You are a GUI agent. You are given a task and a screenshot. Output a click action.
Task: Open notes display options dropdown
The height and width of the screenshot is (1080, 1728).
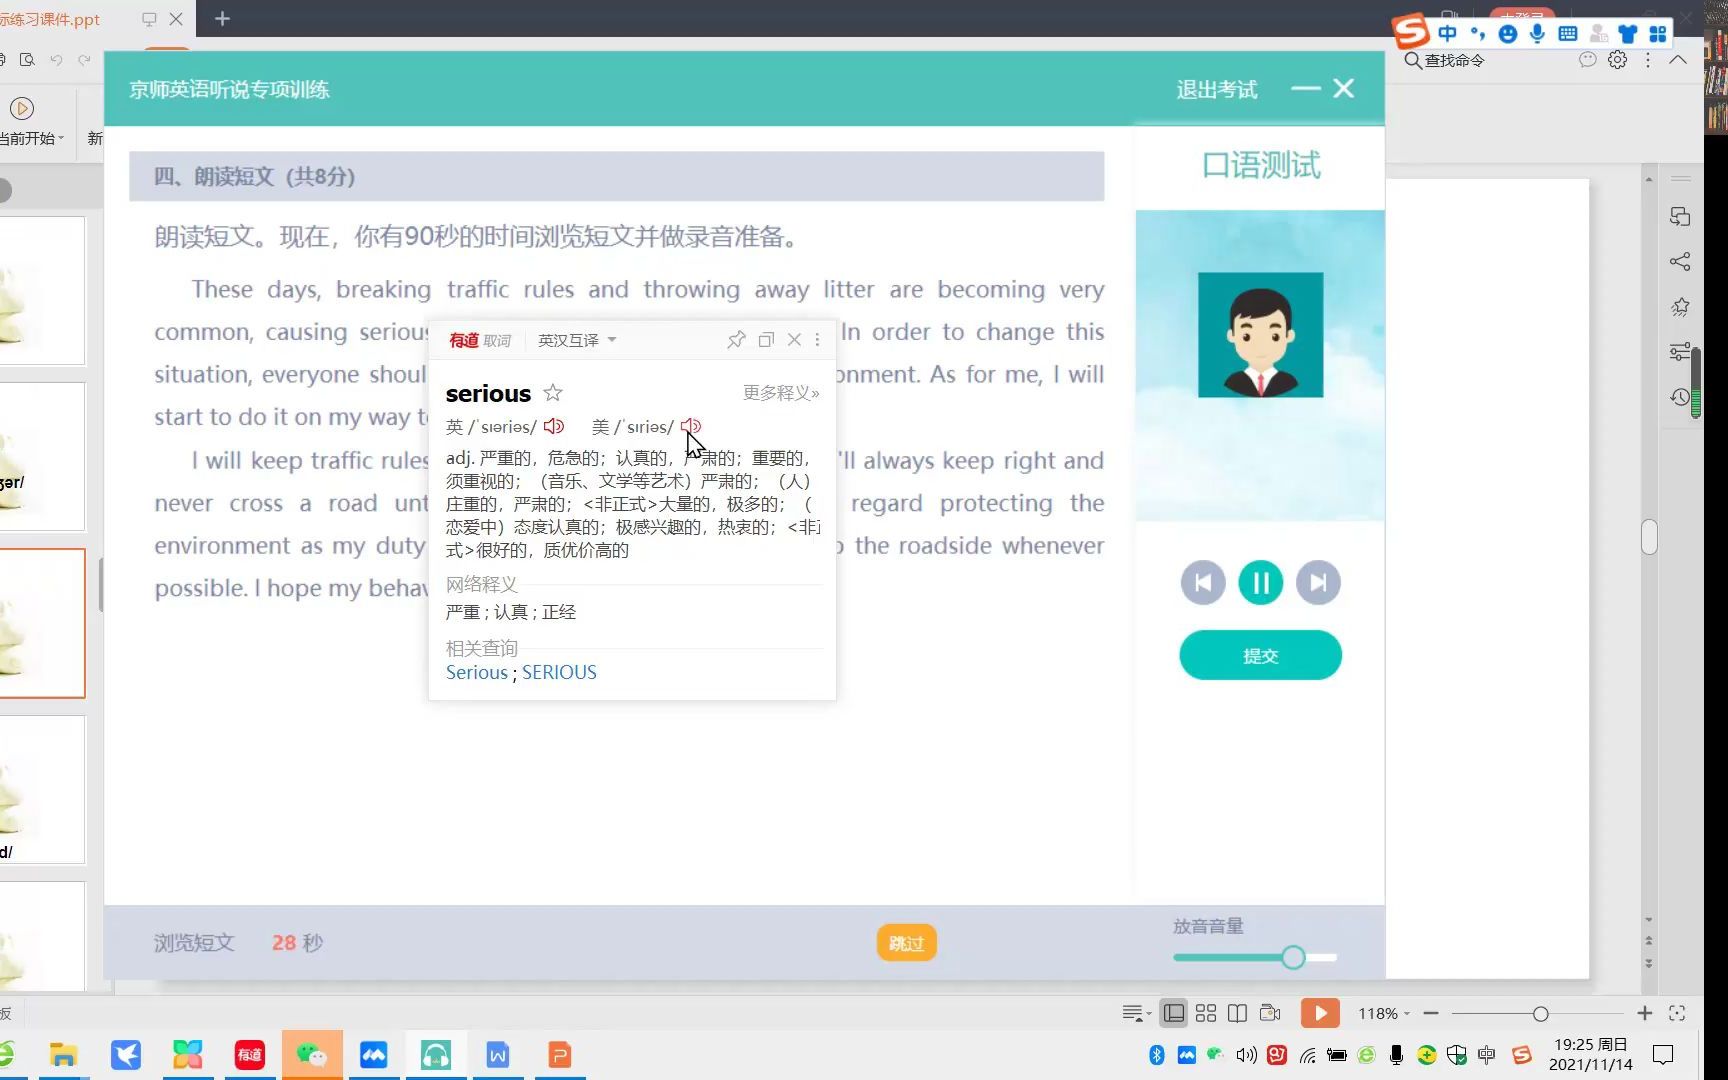point(1136,1013)
